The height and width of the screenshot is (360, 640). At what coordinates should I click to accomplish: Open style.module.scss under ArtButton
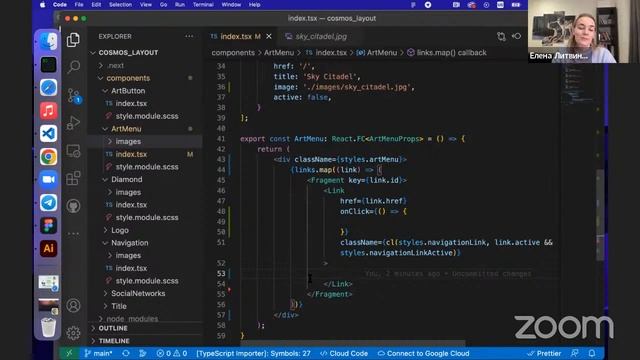(x=146, y=116)
